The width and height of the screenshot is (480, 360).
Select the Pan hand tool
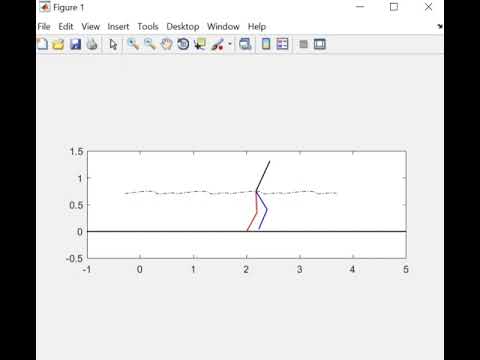point(166,44)
